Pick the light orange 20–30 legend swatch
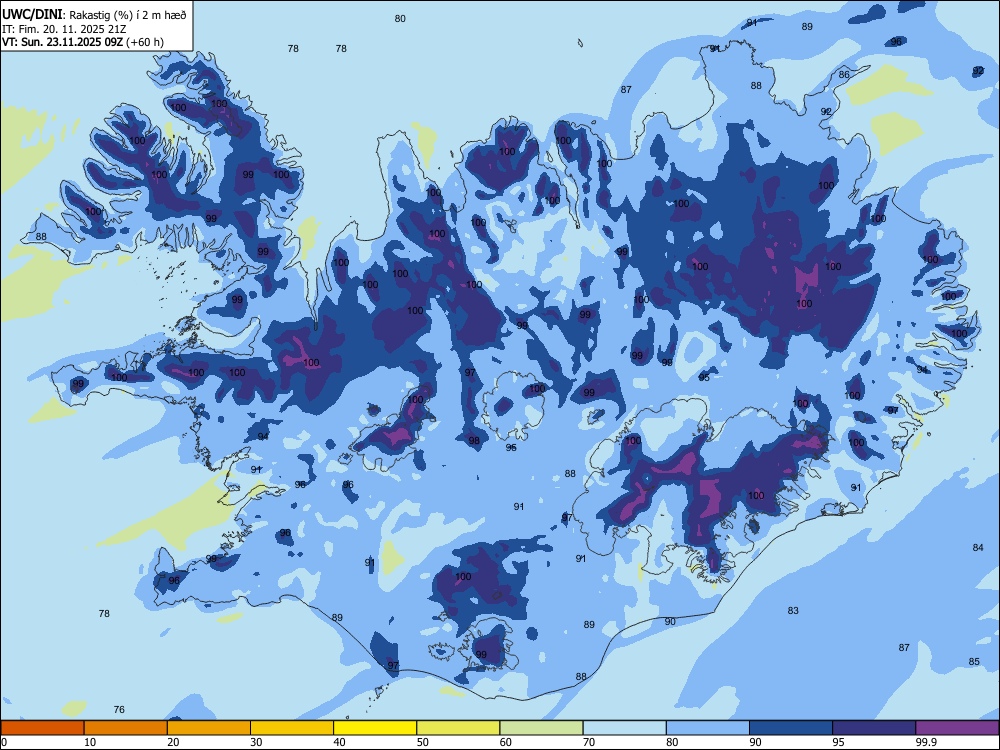1000x750 pixels. 209,728
